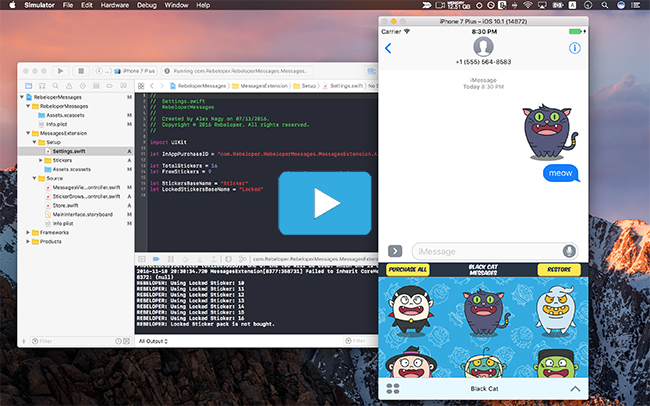Screen dimensions: 650x406
Task: Open the app drawer grid icon
Action: pyautogui.click(x=393, y=389)
